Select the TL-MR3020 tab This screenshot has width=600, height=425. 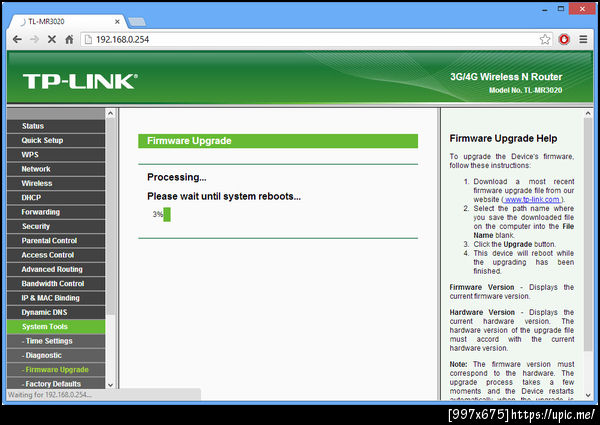click(x=65, y=22)
